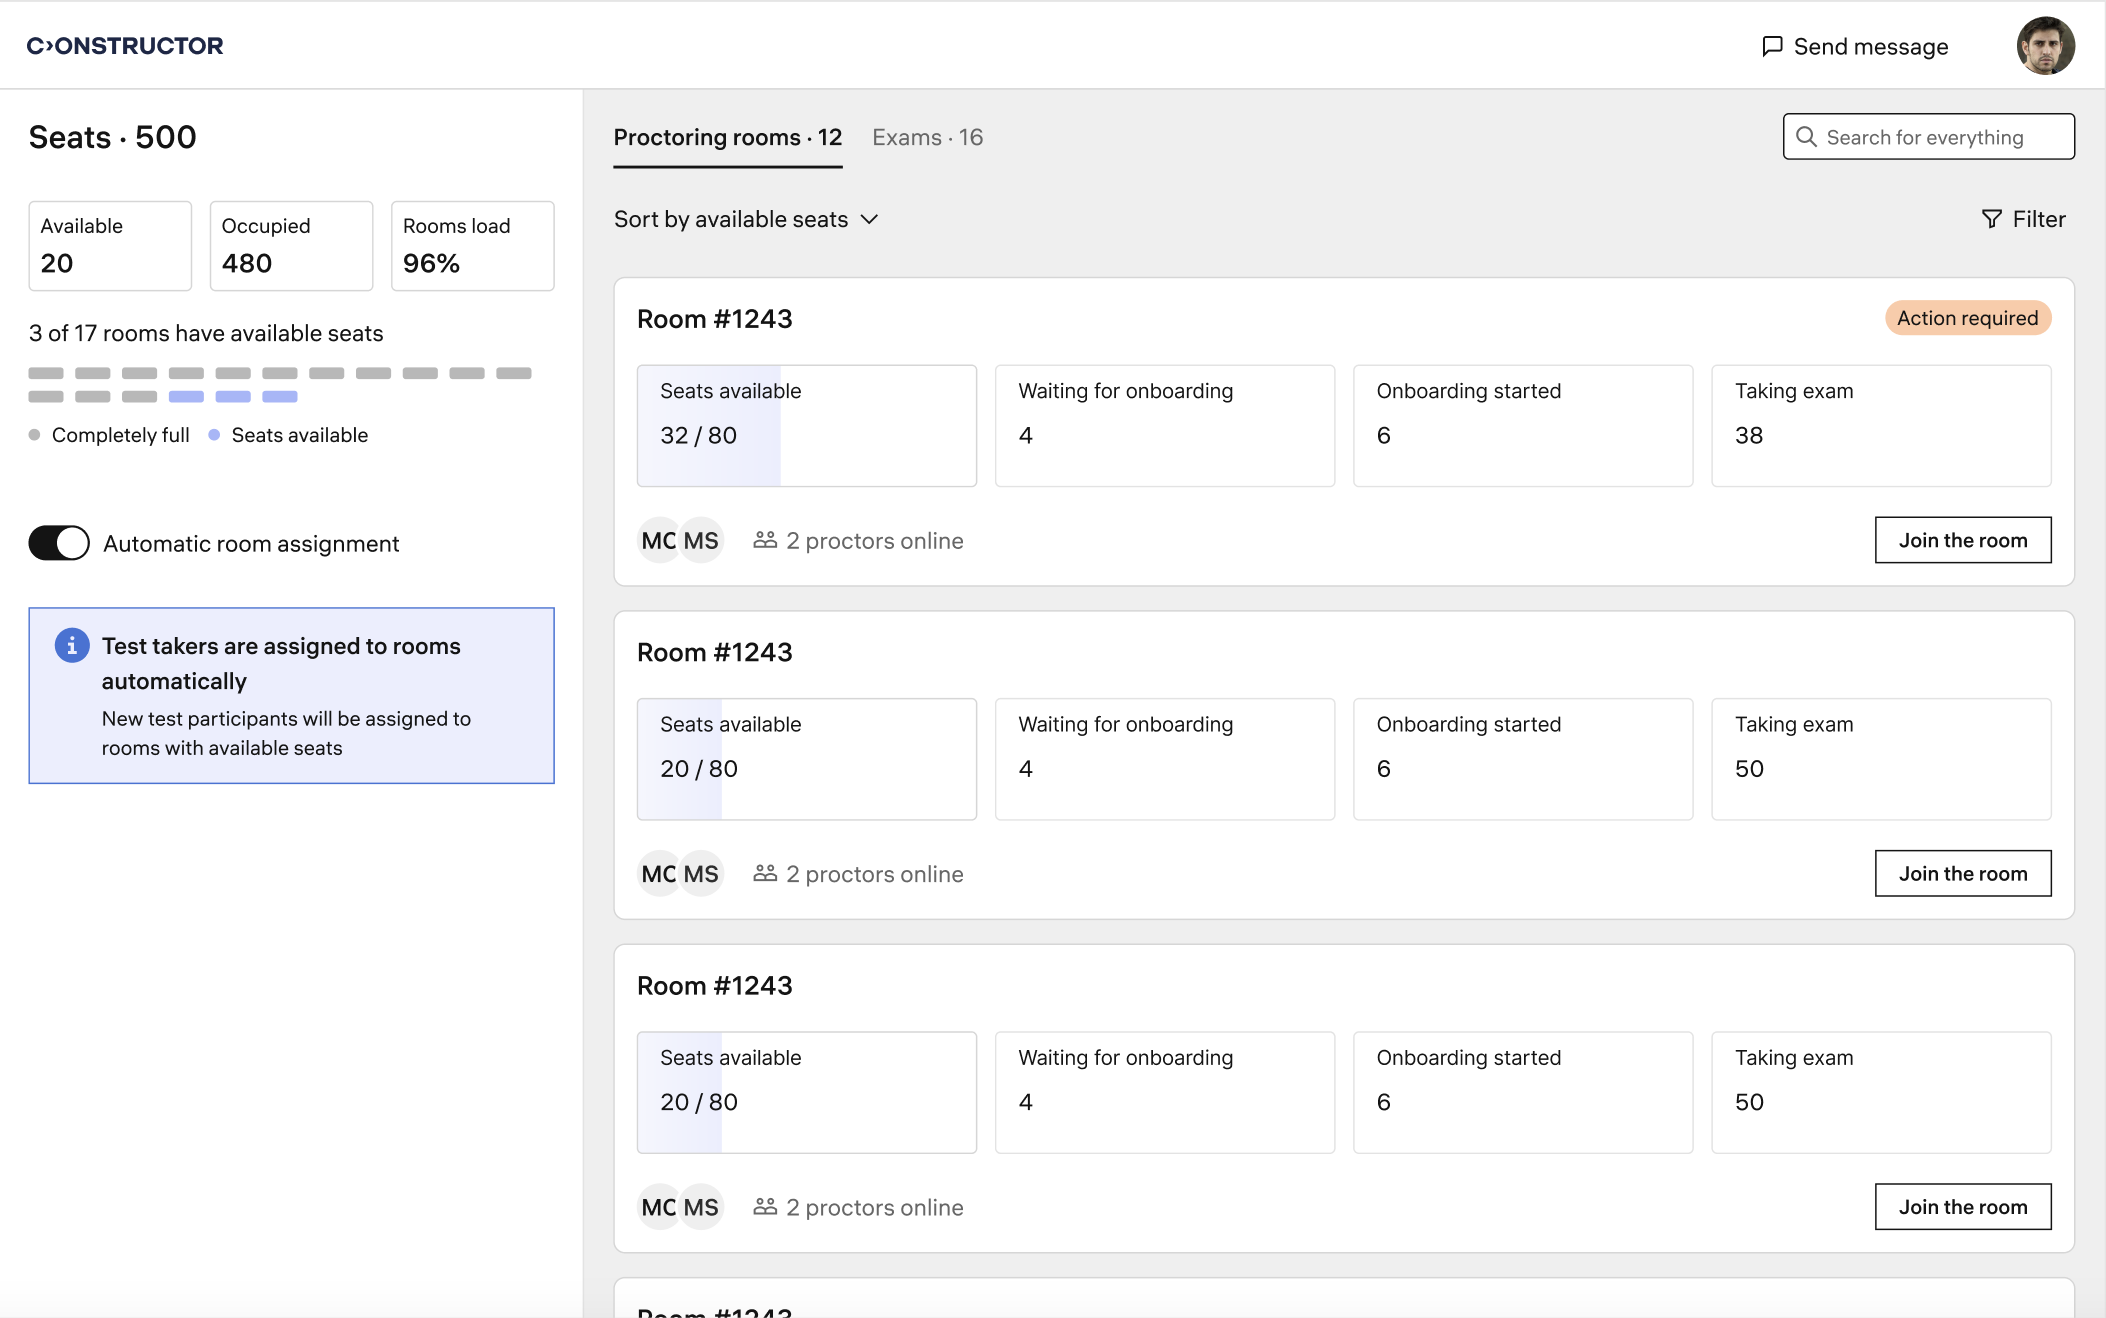Toggle Automatic room assignment switch

point(59,543)
